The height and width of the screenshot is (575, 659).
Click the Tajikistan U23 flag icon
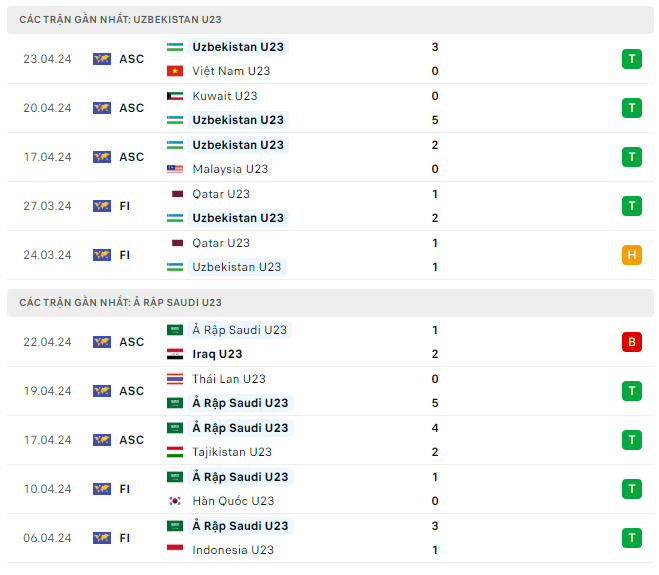point(176,452)
